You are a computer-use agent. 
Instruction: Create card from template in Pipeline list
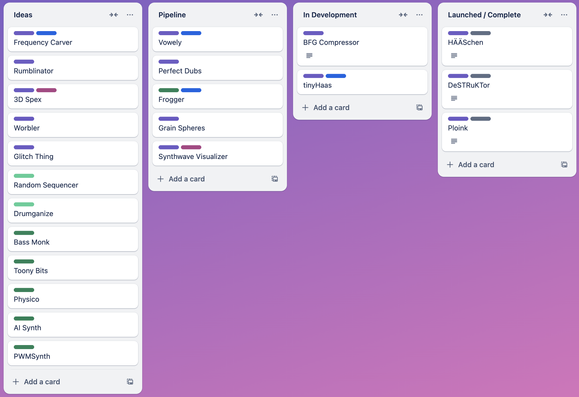click(275, 179)
